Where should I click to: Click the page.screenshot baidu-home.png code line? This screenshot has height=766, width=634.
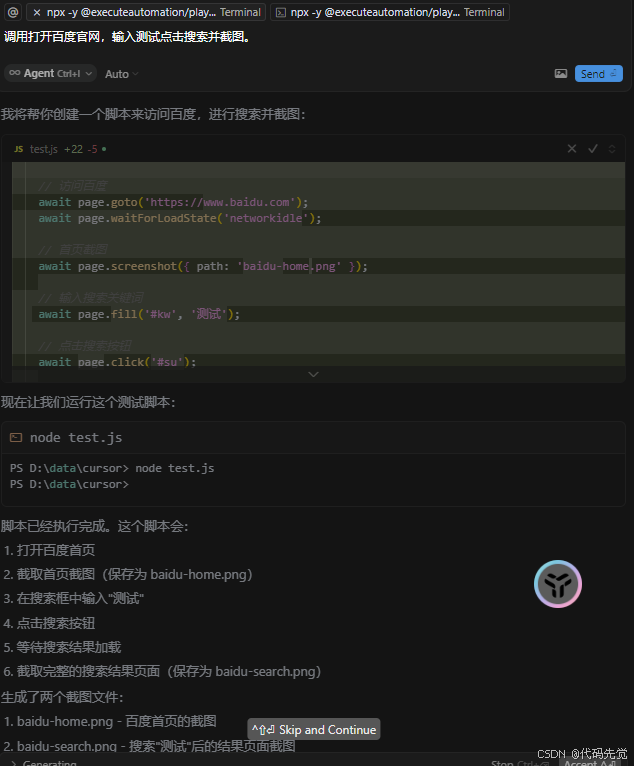(x=203, y=266)
